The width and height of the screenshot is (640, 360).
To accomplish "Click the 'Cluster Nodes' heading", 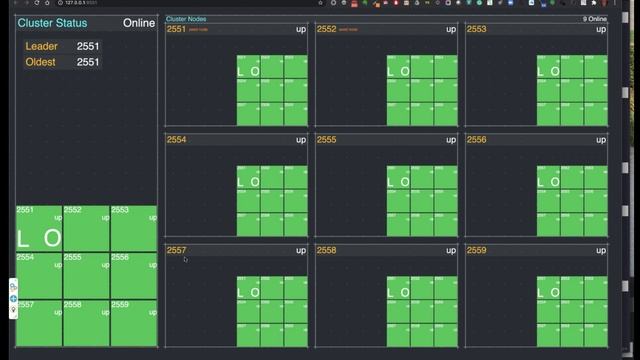I will (186, 19).
